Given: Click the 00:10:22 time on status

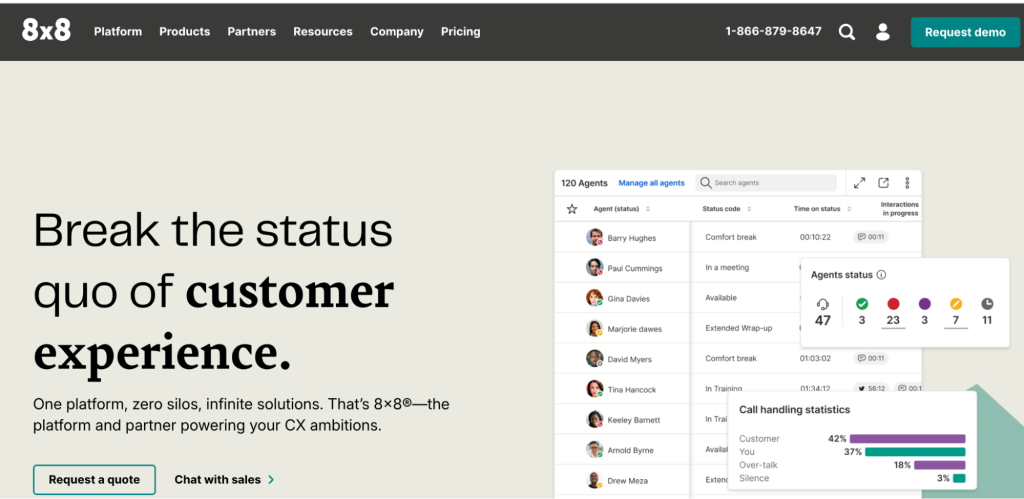Looking at the screenshot, I should [x=815, y=237].
